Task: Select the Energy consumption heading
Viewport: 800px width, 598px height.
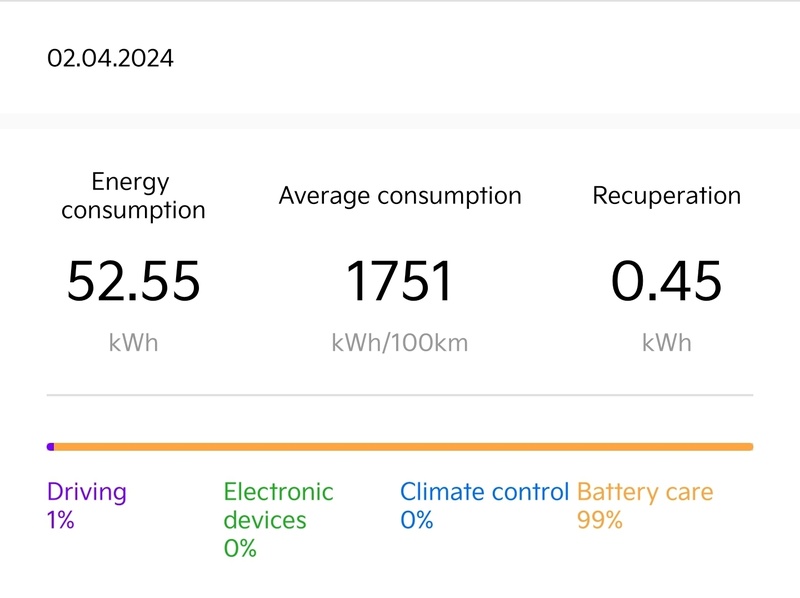Action: (132, 196)
